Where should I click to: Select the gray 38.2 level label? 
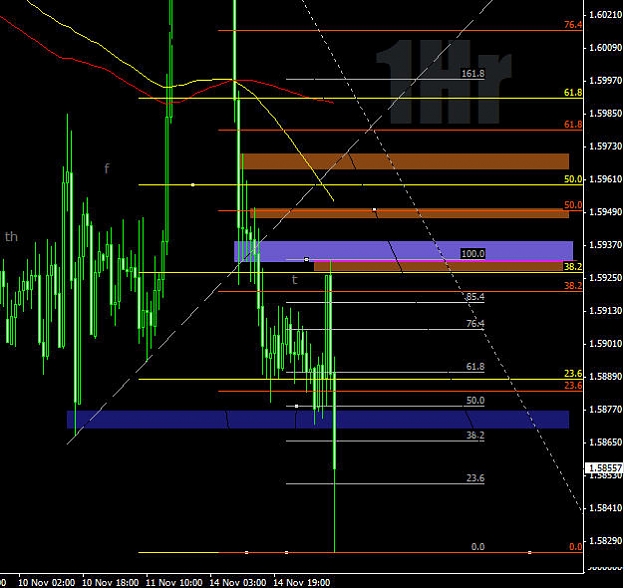pos(475,435)
